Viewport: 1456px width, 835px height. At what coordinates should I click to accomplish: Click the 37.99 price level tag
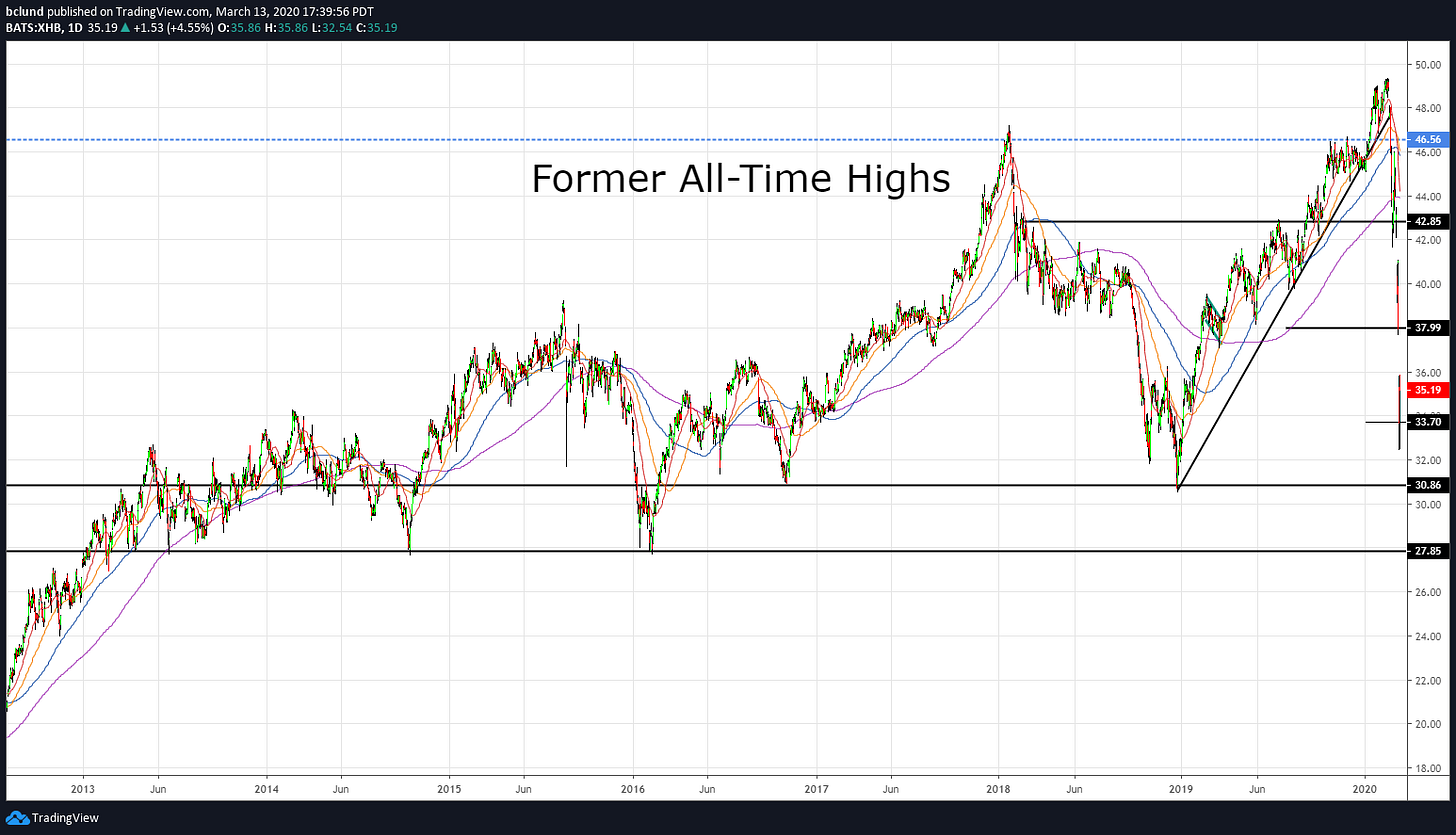click(1424, 328)
